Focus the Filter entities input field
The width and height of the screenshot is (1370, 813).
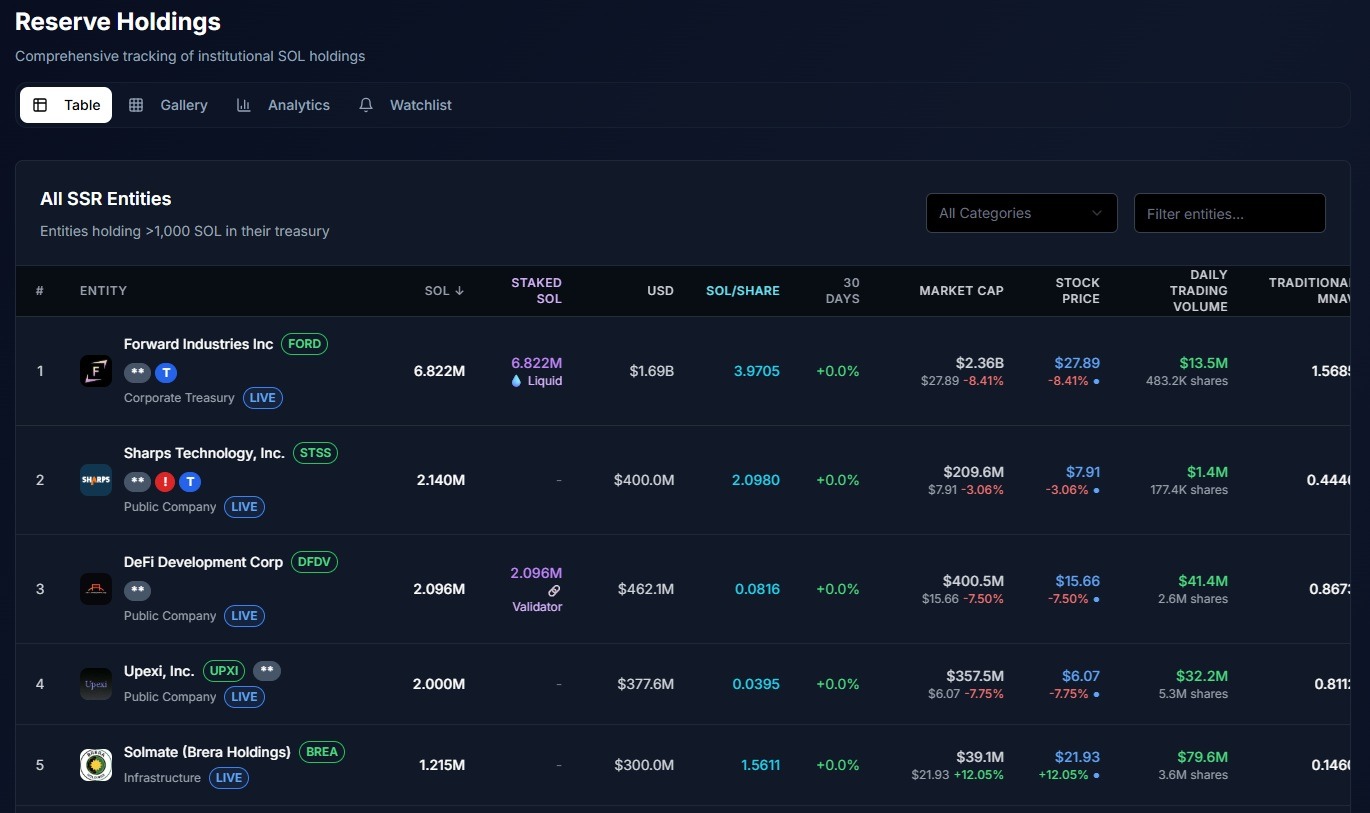click(x=1229, y=213)
